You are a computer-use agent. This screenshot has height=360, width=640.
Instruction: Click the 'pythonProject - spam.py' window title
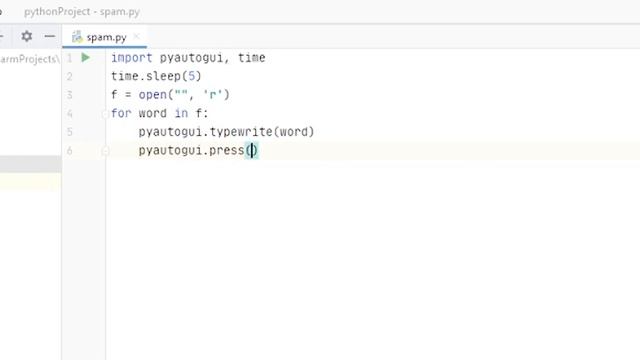(82, 11)
